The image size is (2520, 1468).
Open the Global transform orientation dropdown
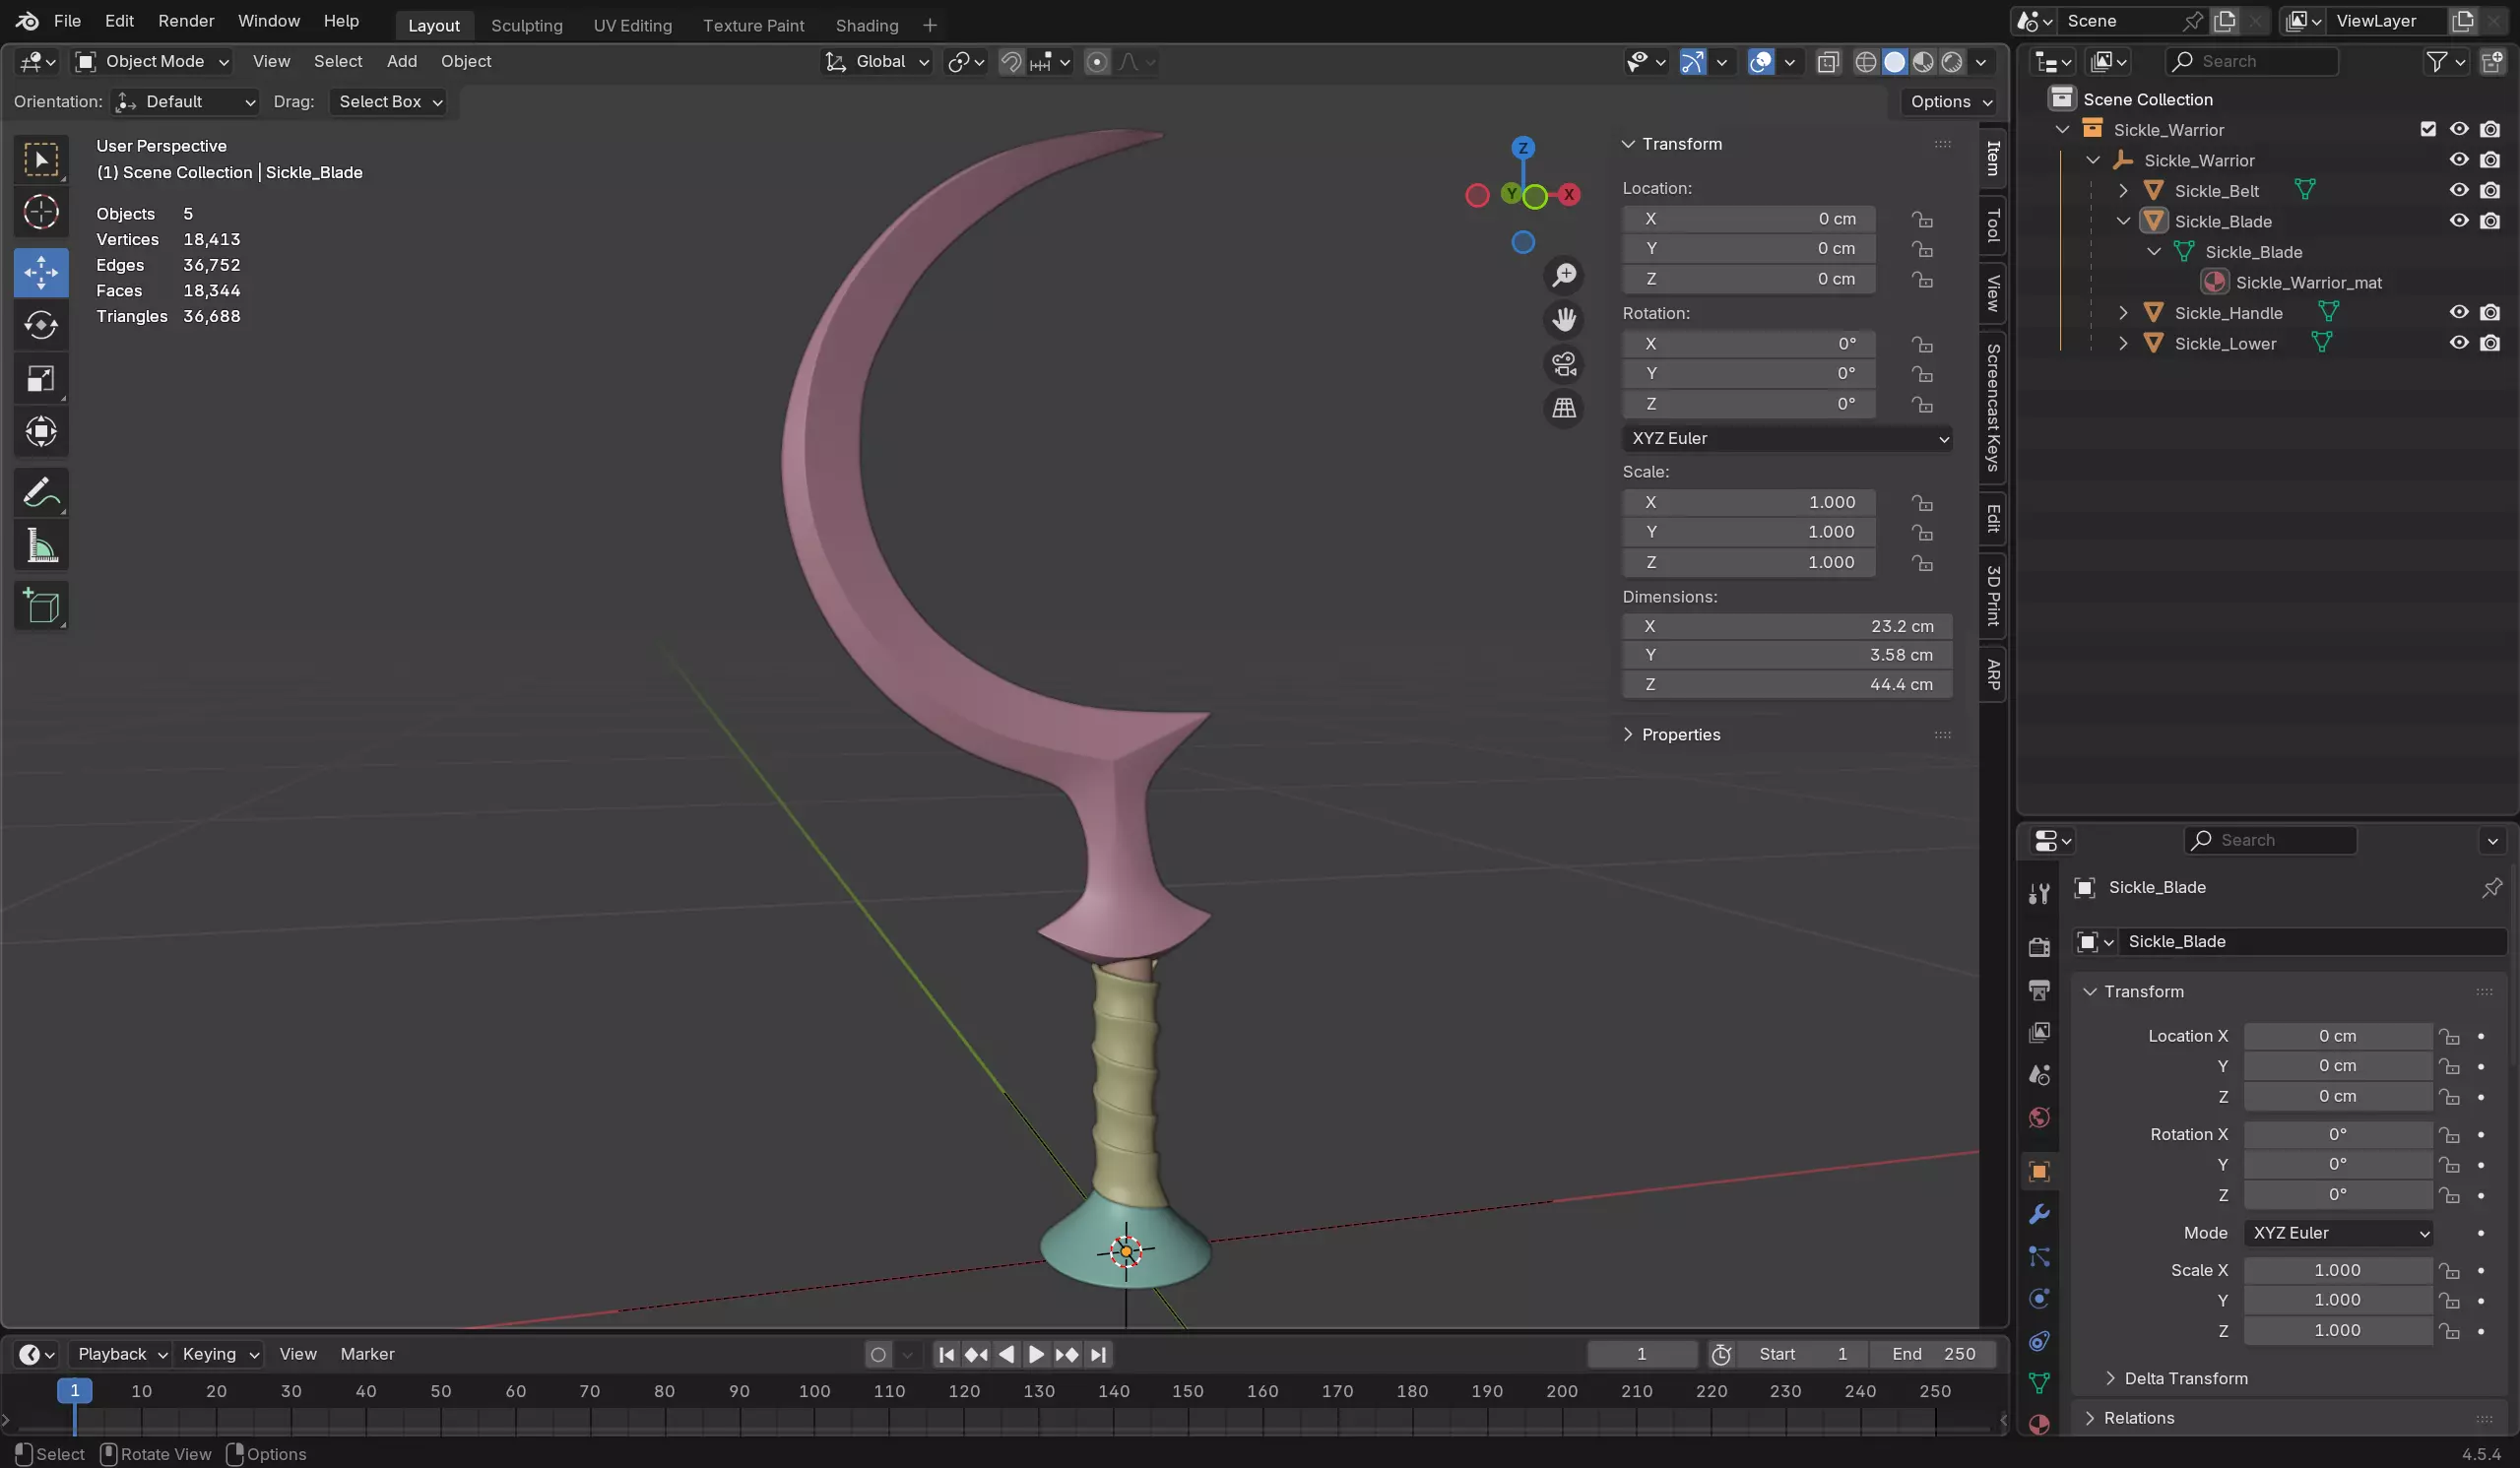click(x=877, y=62)
